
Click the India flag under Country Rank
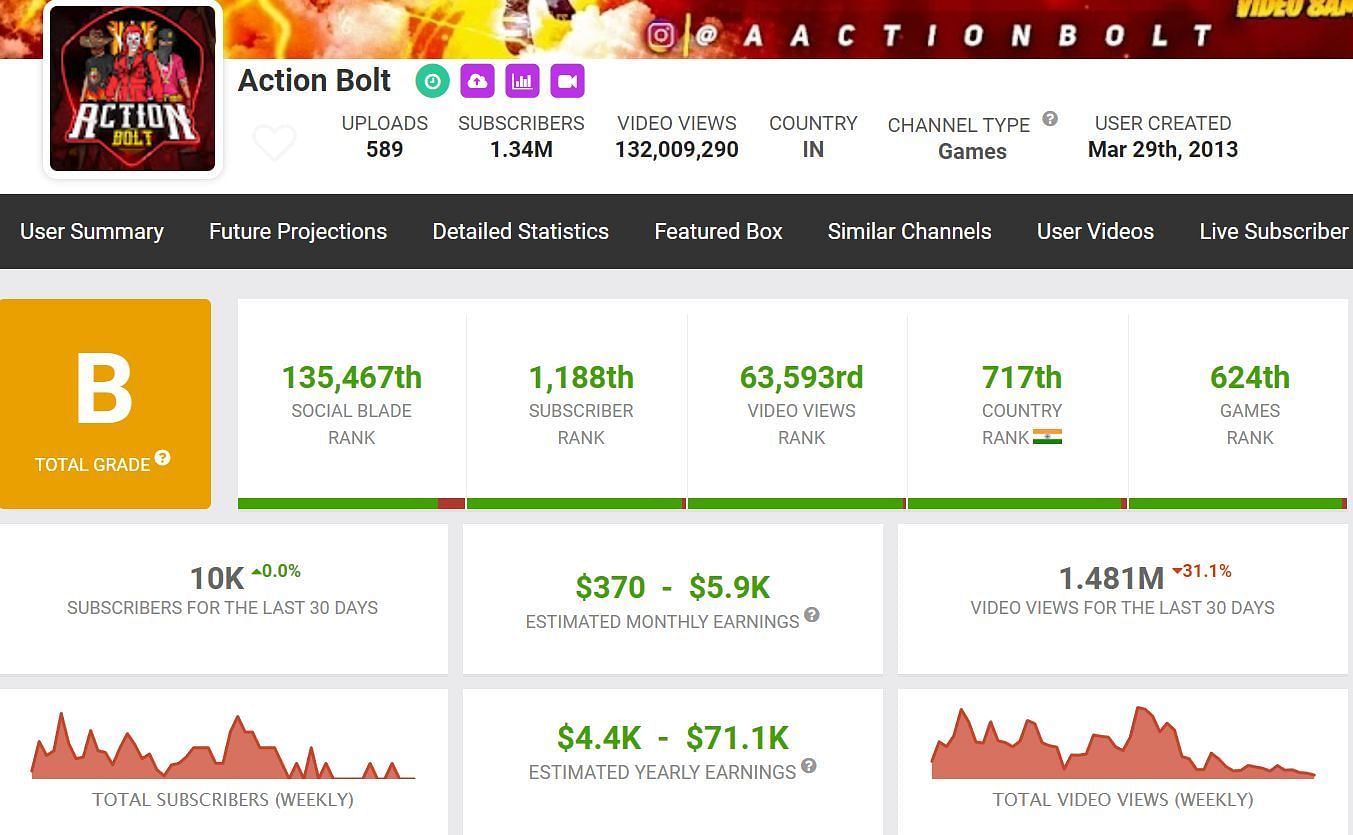pyautogui.click(x=1047, y=437)
